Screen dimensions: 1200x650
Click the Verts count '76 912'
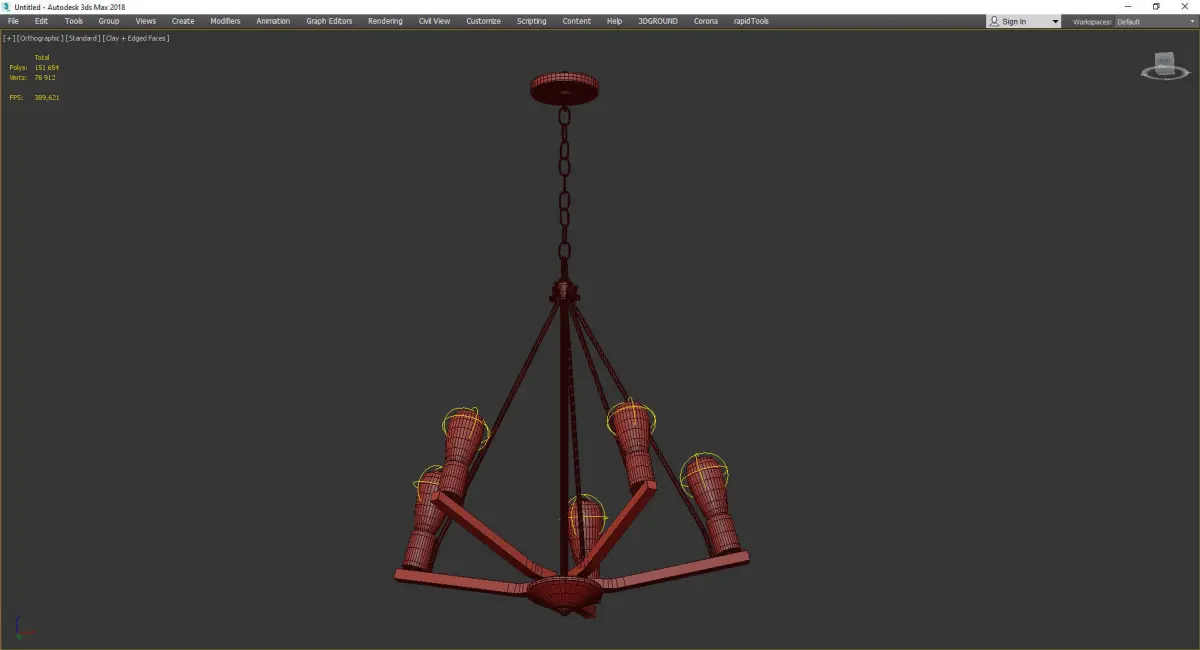click(45, 77)
